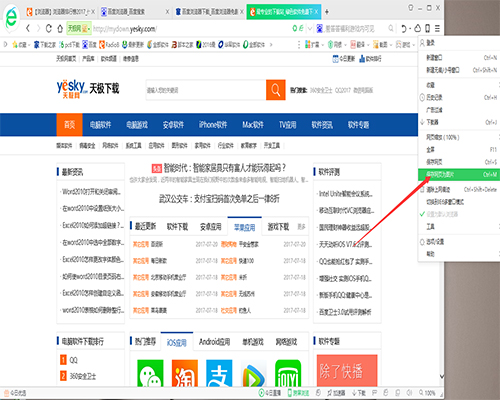The image size is (500, 400).
Task: Open the 天极网首页 top link
Action: [x=66, y=59]
